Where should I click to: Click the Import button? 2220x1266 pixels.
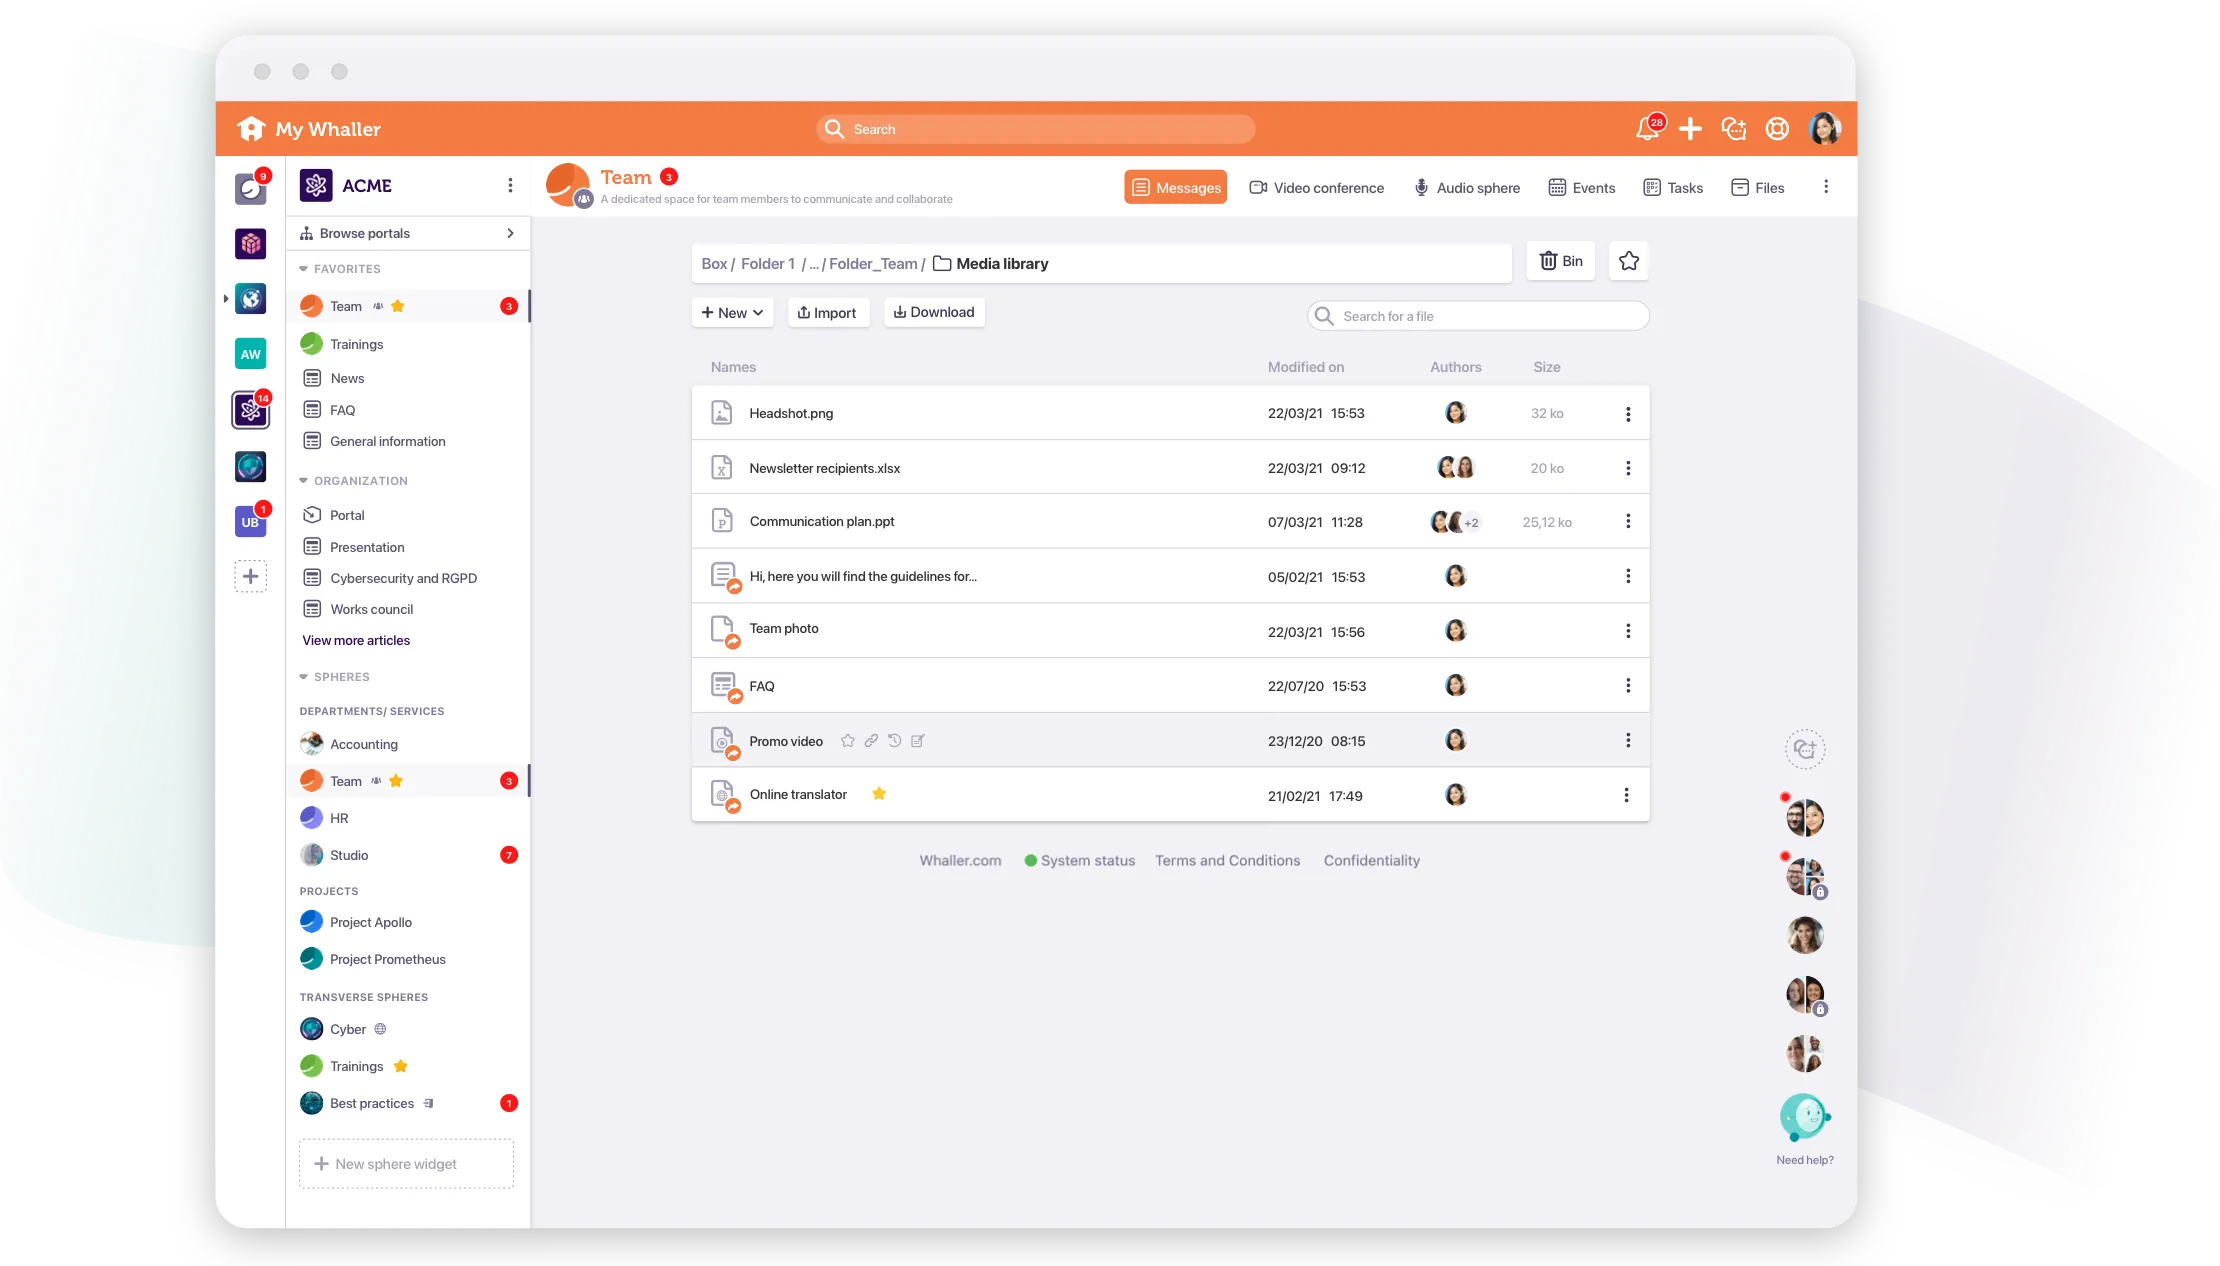[x=828, y=313]
